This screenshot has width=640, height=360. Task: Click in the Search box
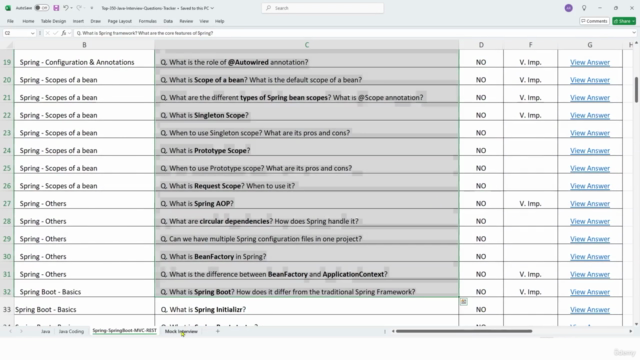click(x=322, y=8)
